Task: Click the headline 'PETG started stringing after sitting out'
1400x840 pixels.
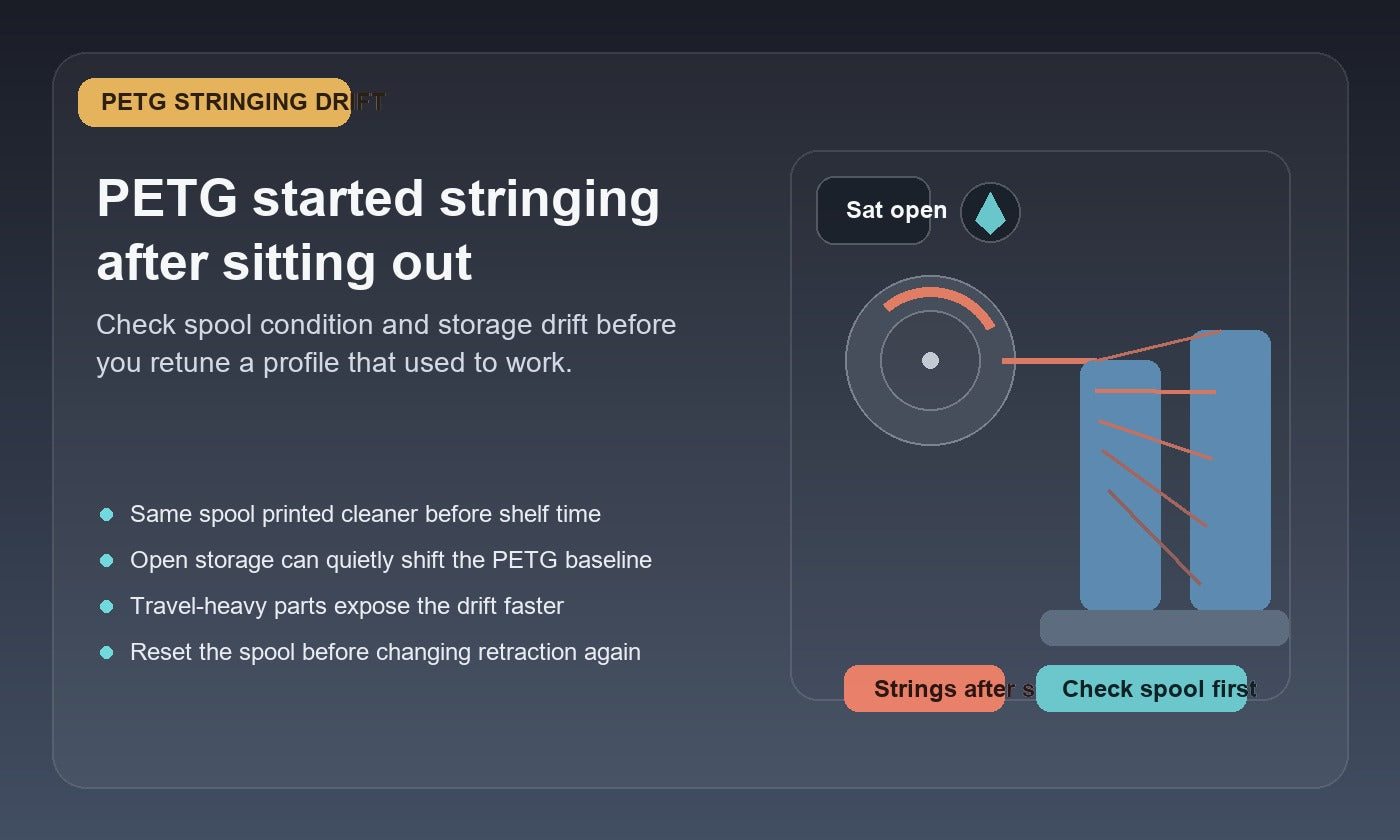Action: [378, 230]
